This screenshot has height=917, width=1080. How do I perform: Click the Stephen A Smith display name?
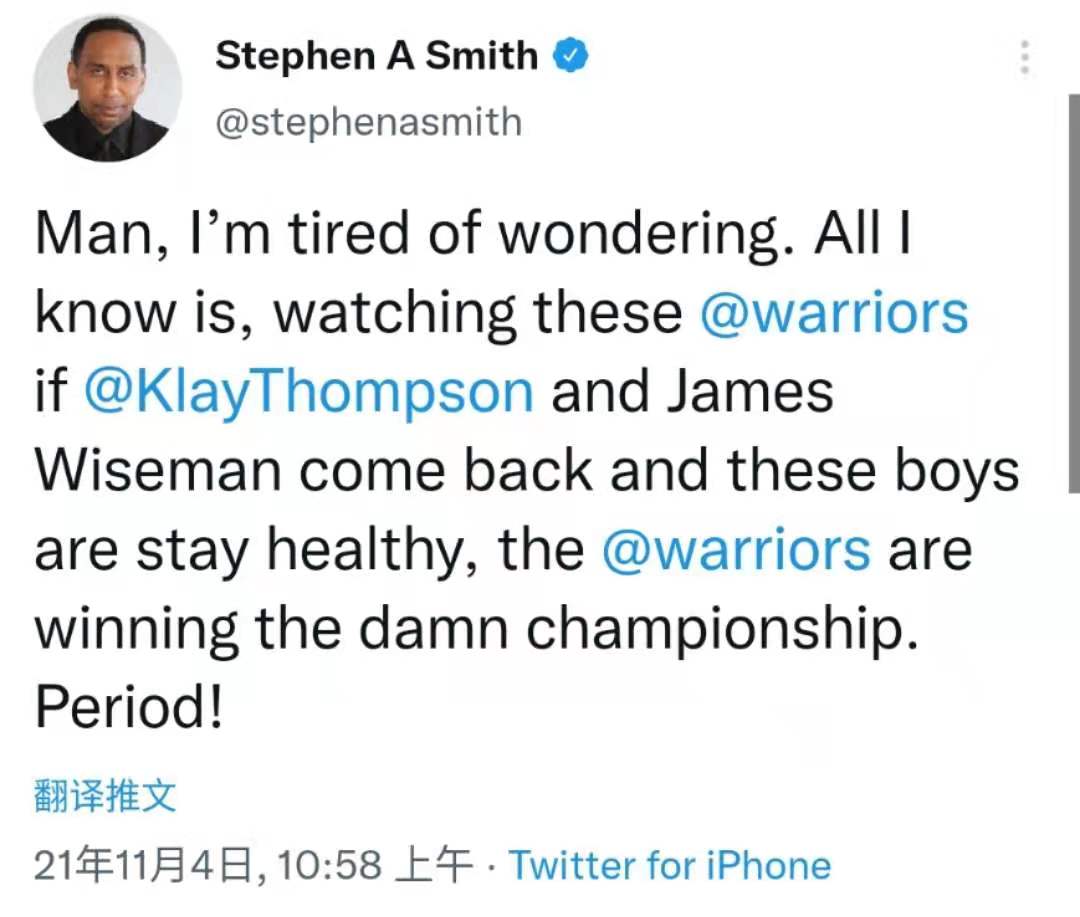377,55
